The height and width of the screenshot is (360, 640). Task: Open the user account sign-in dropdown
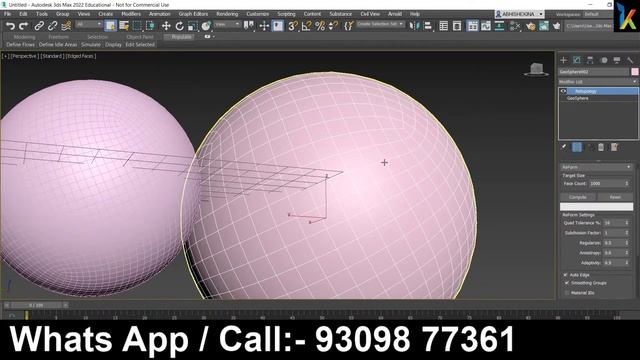tap(520, 14)
